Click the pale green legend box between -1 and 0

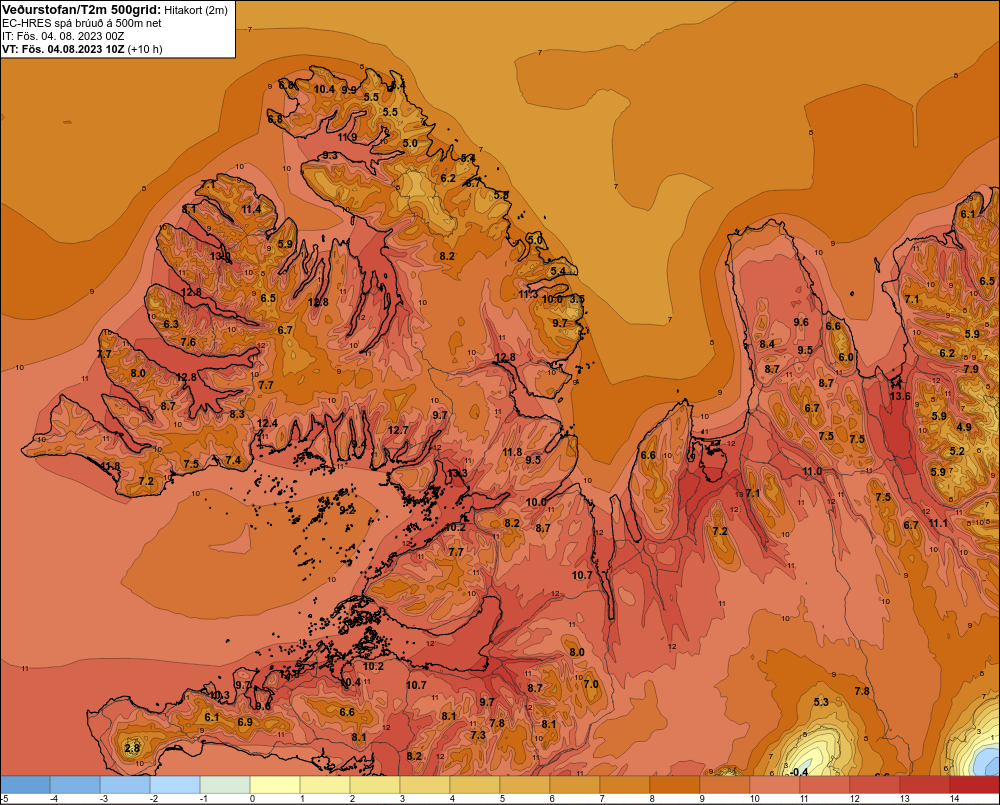point(225,784)
